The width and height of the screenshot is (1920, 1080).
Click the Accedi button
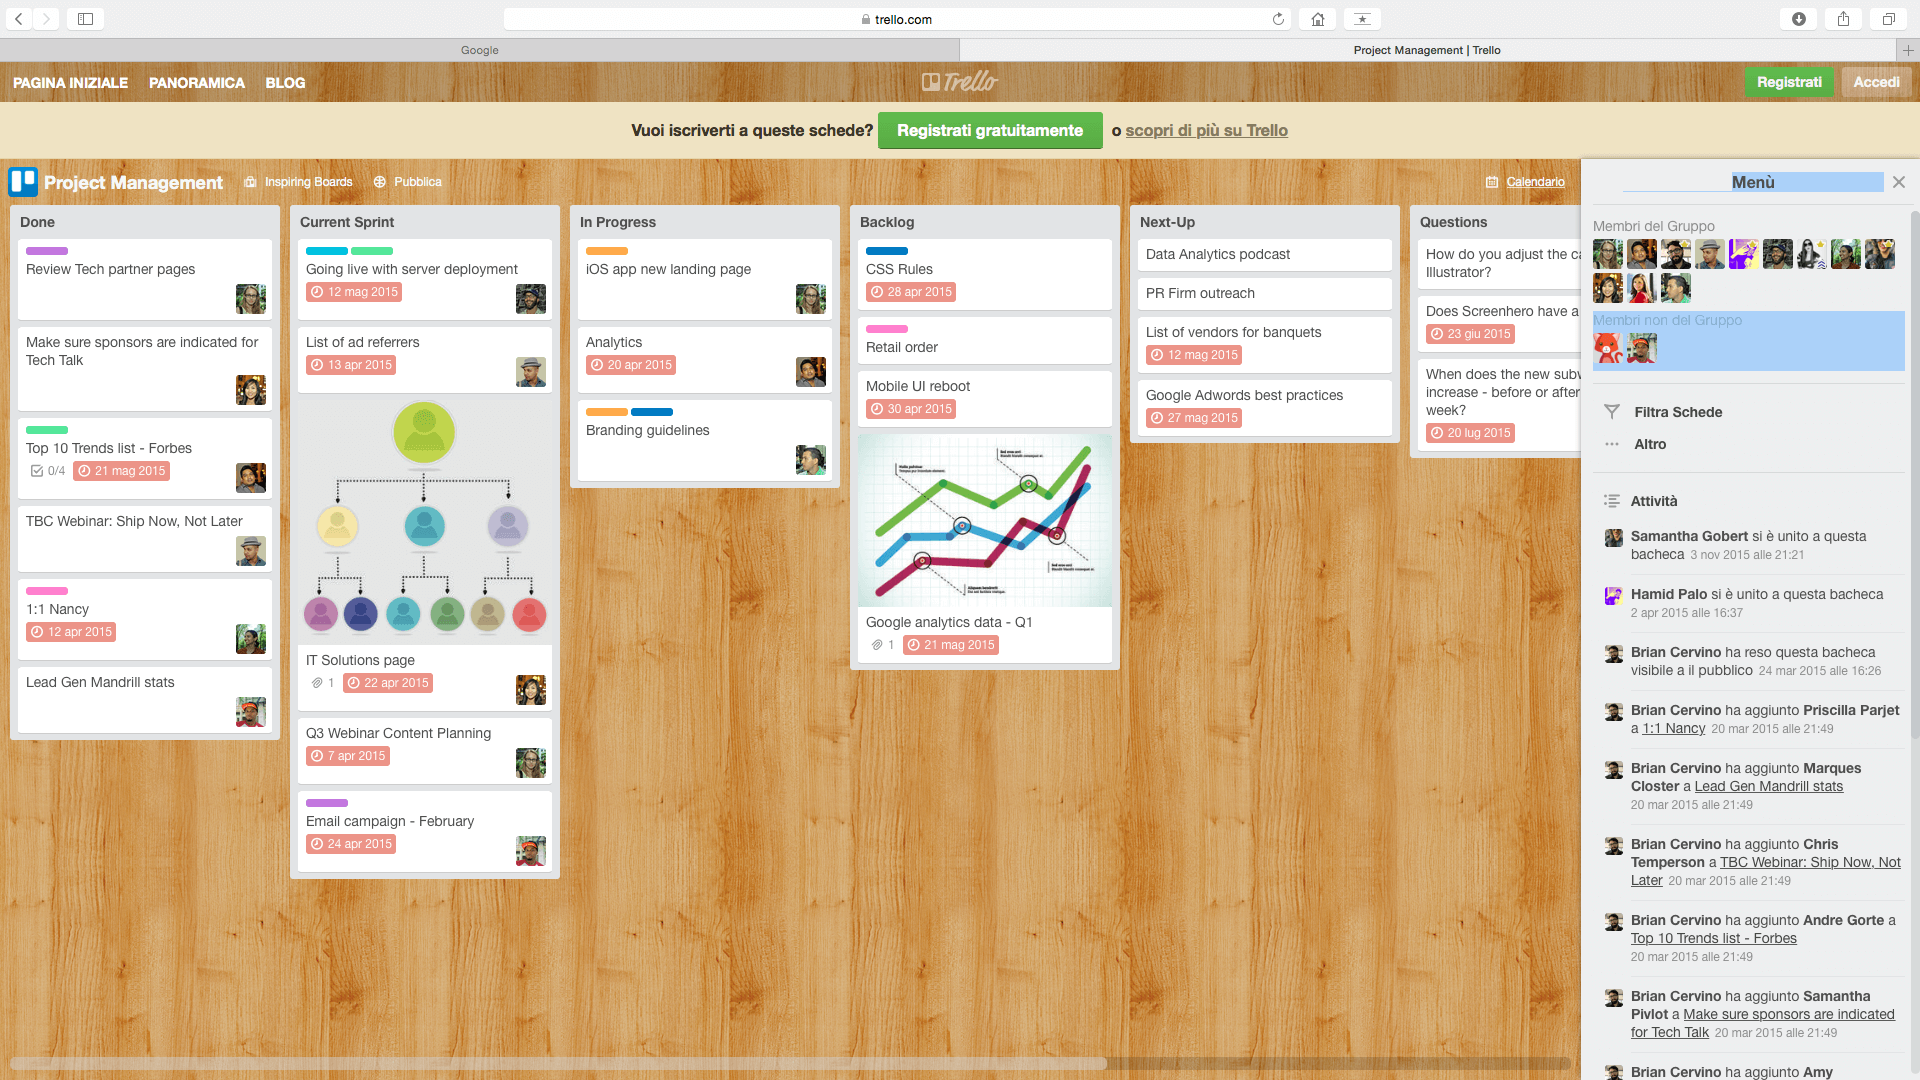1876,82
